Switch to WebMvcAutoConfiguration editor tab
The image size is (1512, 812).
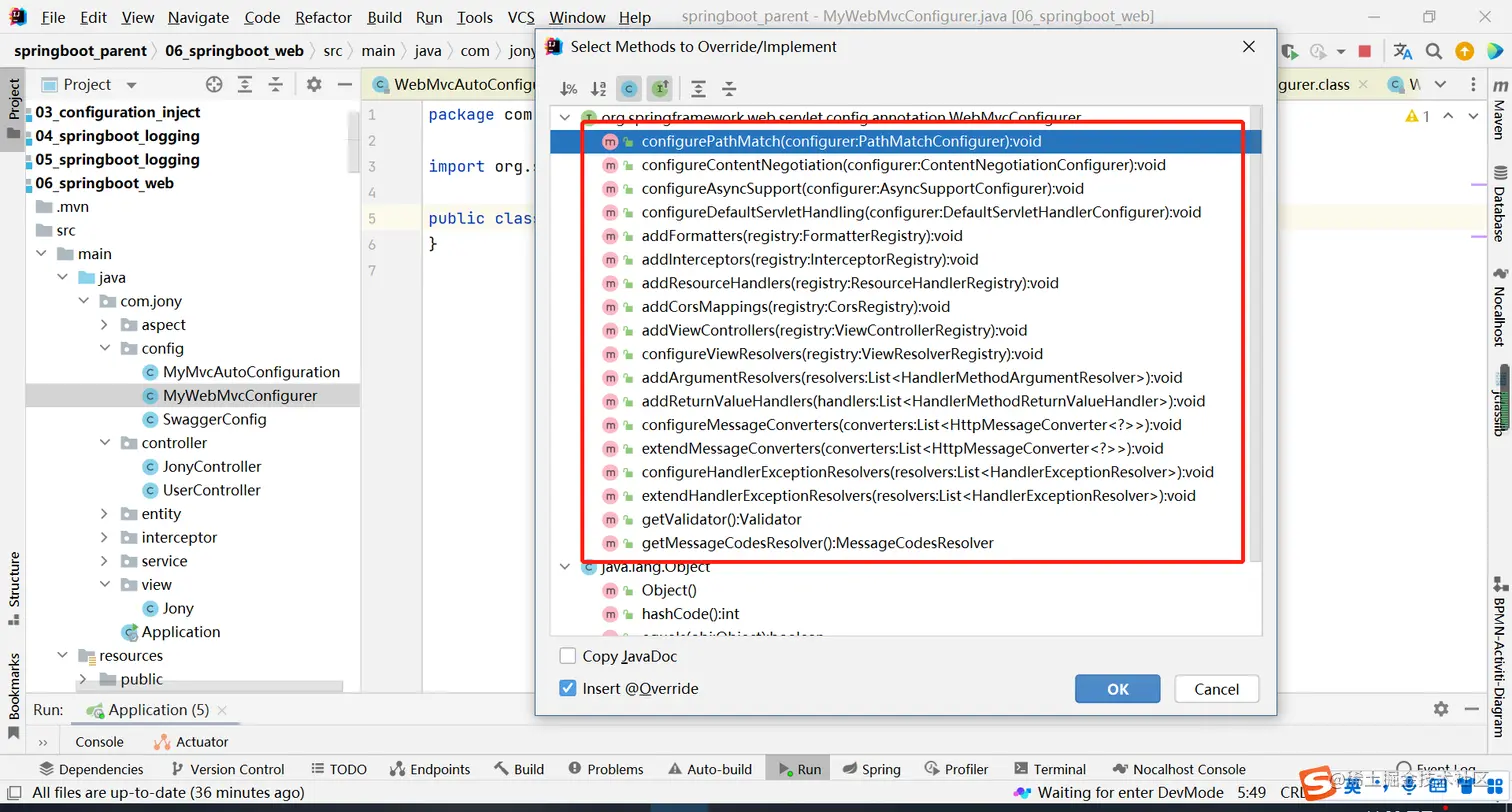[455, 85]
